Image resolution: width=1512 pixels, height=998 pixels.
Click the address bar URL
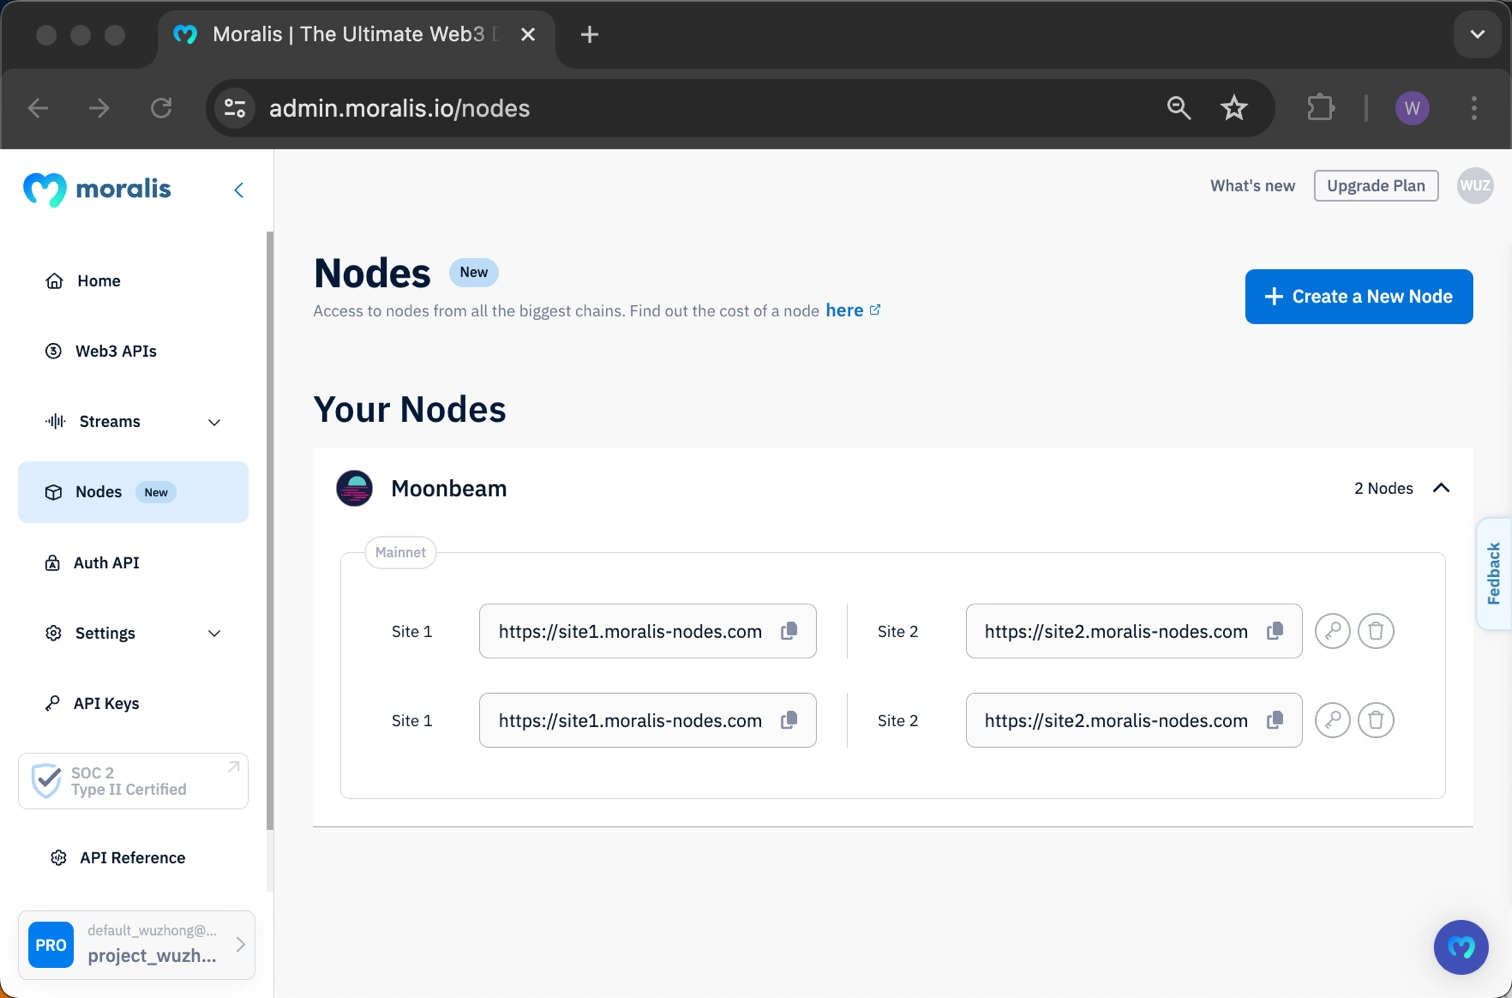click(x=399, y=108)
